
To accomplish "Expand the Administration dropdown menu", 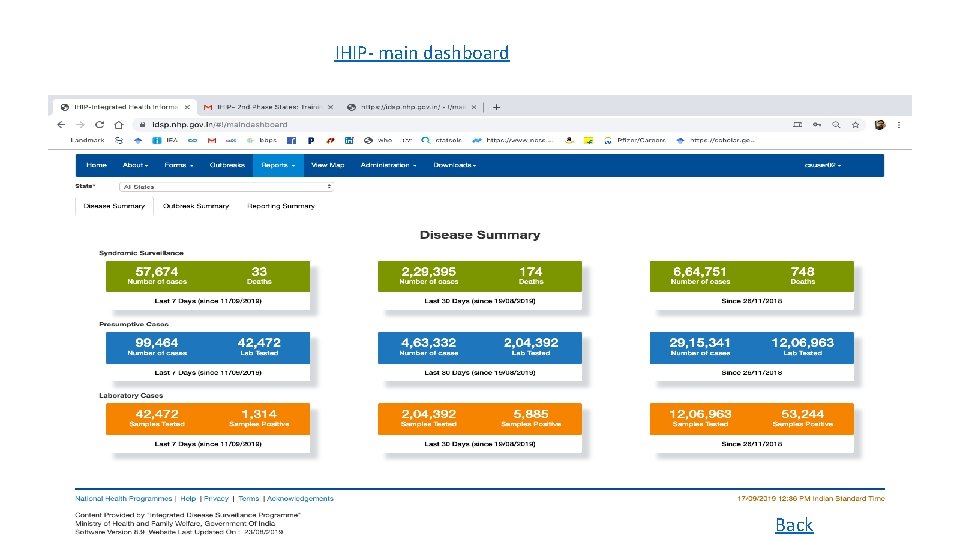I will point(388,165).
